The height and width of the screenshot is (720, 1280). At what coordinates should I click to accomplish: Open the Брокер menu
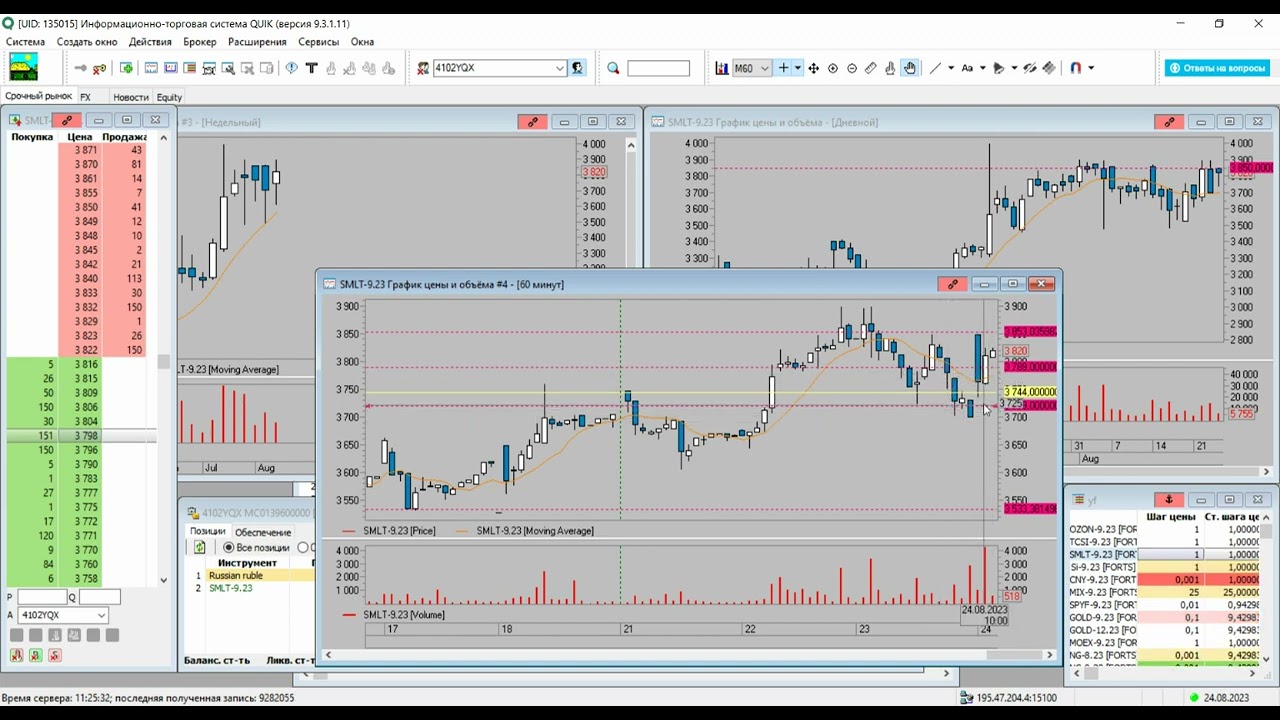tap(200, 42)
